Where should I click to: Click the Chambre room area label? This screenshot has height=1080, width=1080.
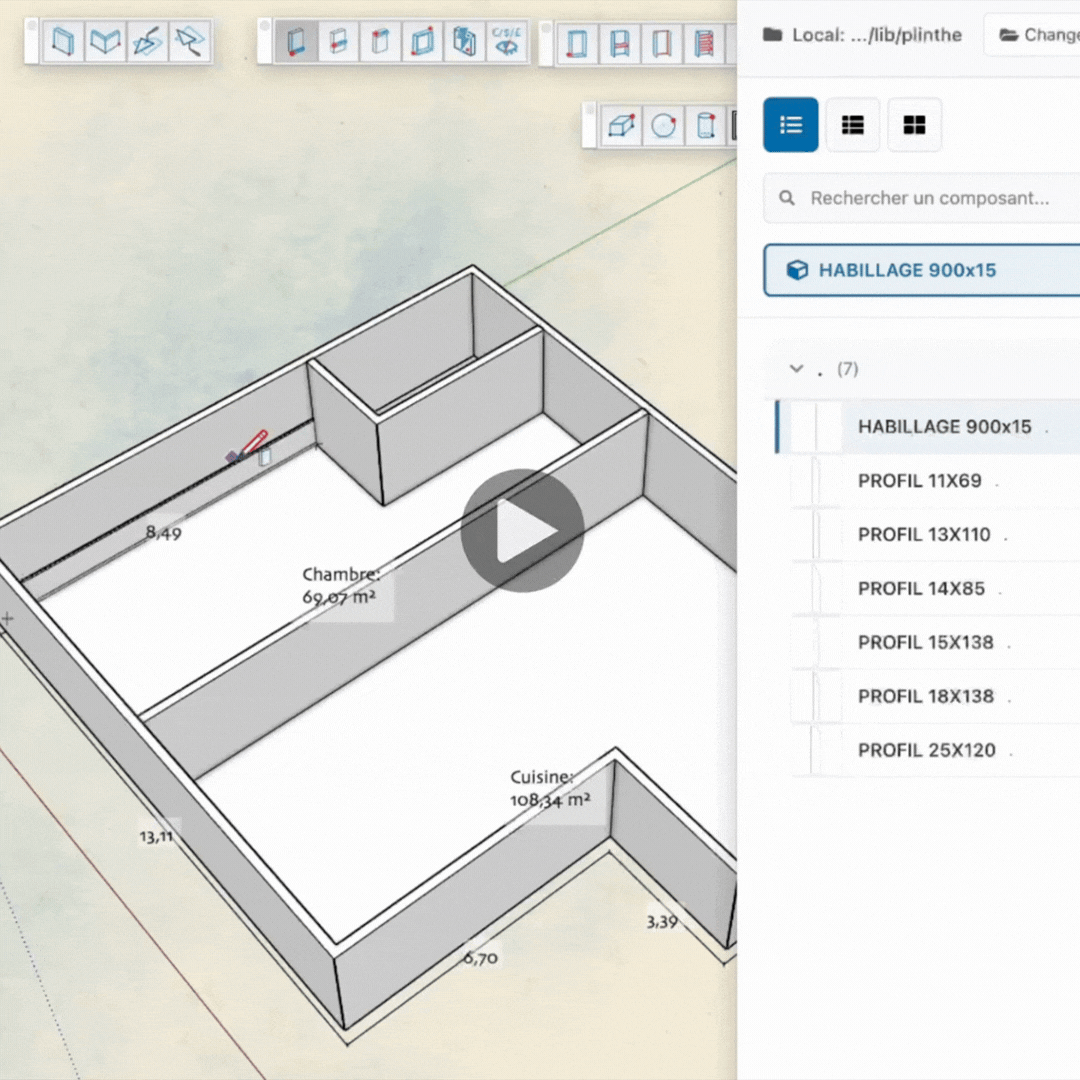point(340,587)
